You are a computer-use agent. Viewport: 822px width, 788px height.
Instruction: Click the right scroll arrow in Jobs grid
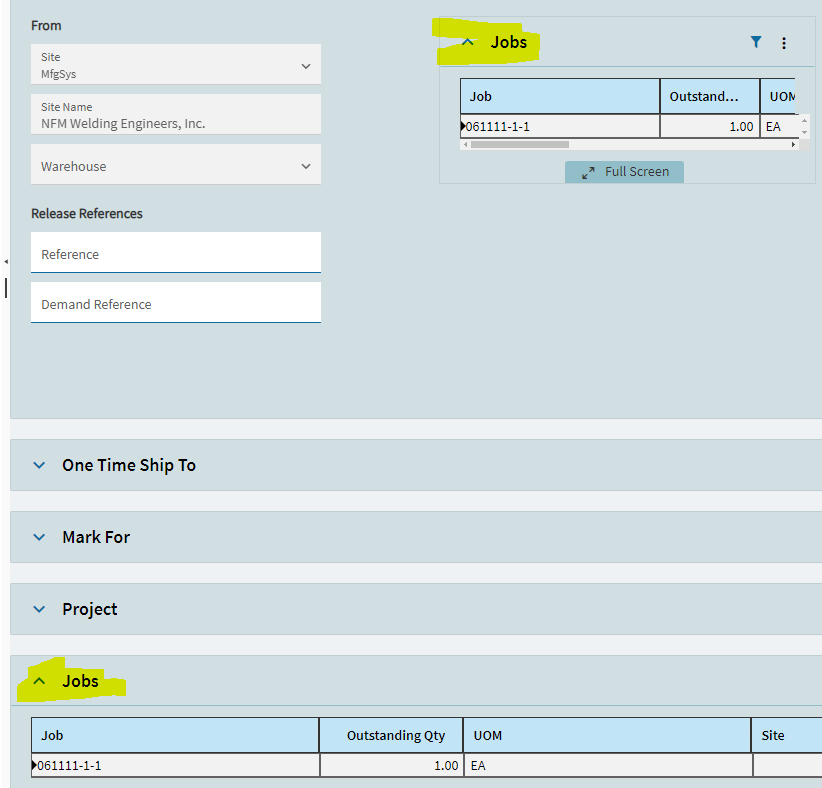pyautogui.click(x=793, y=144)
